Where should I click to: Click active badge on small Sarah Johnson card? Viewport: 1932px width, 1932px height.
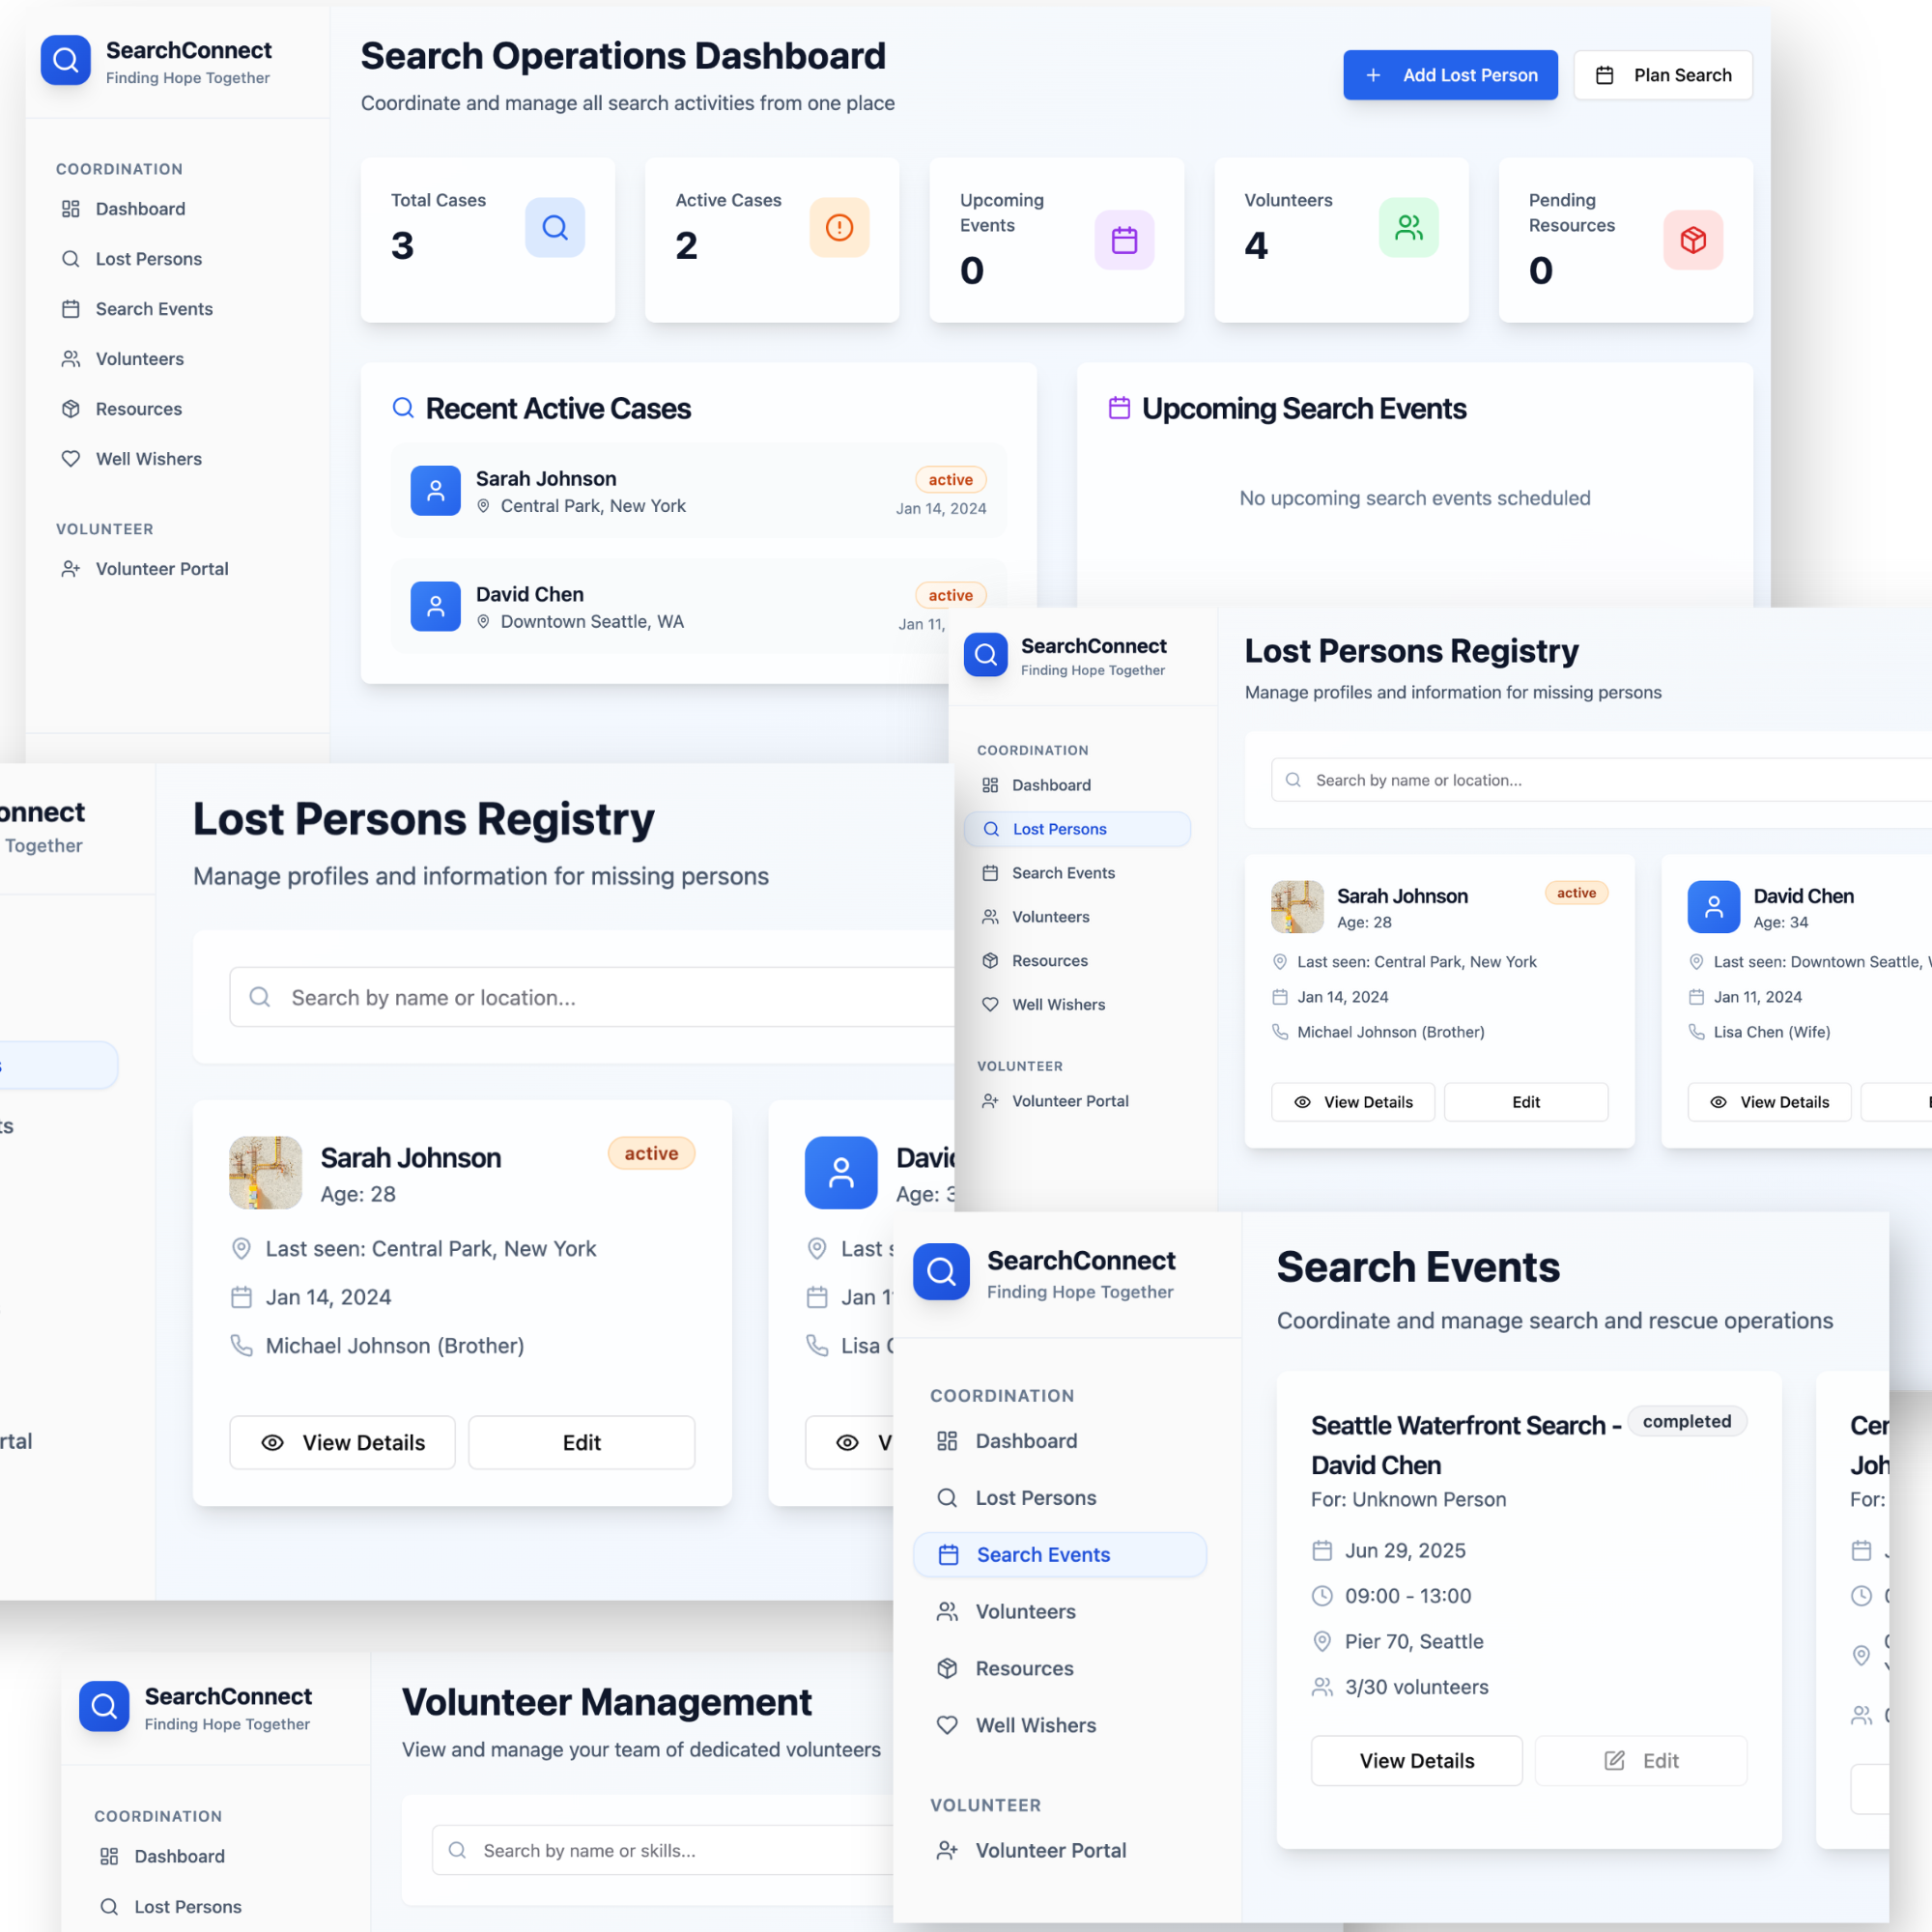1576,893
